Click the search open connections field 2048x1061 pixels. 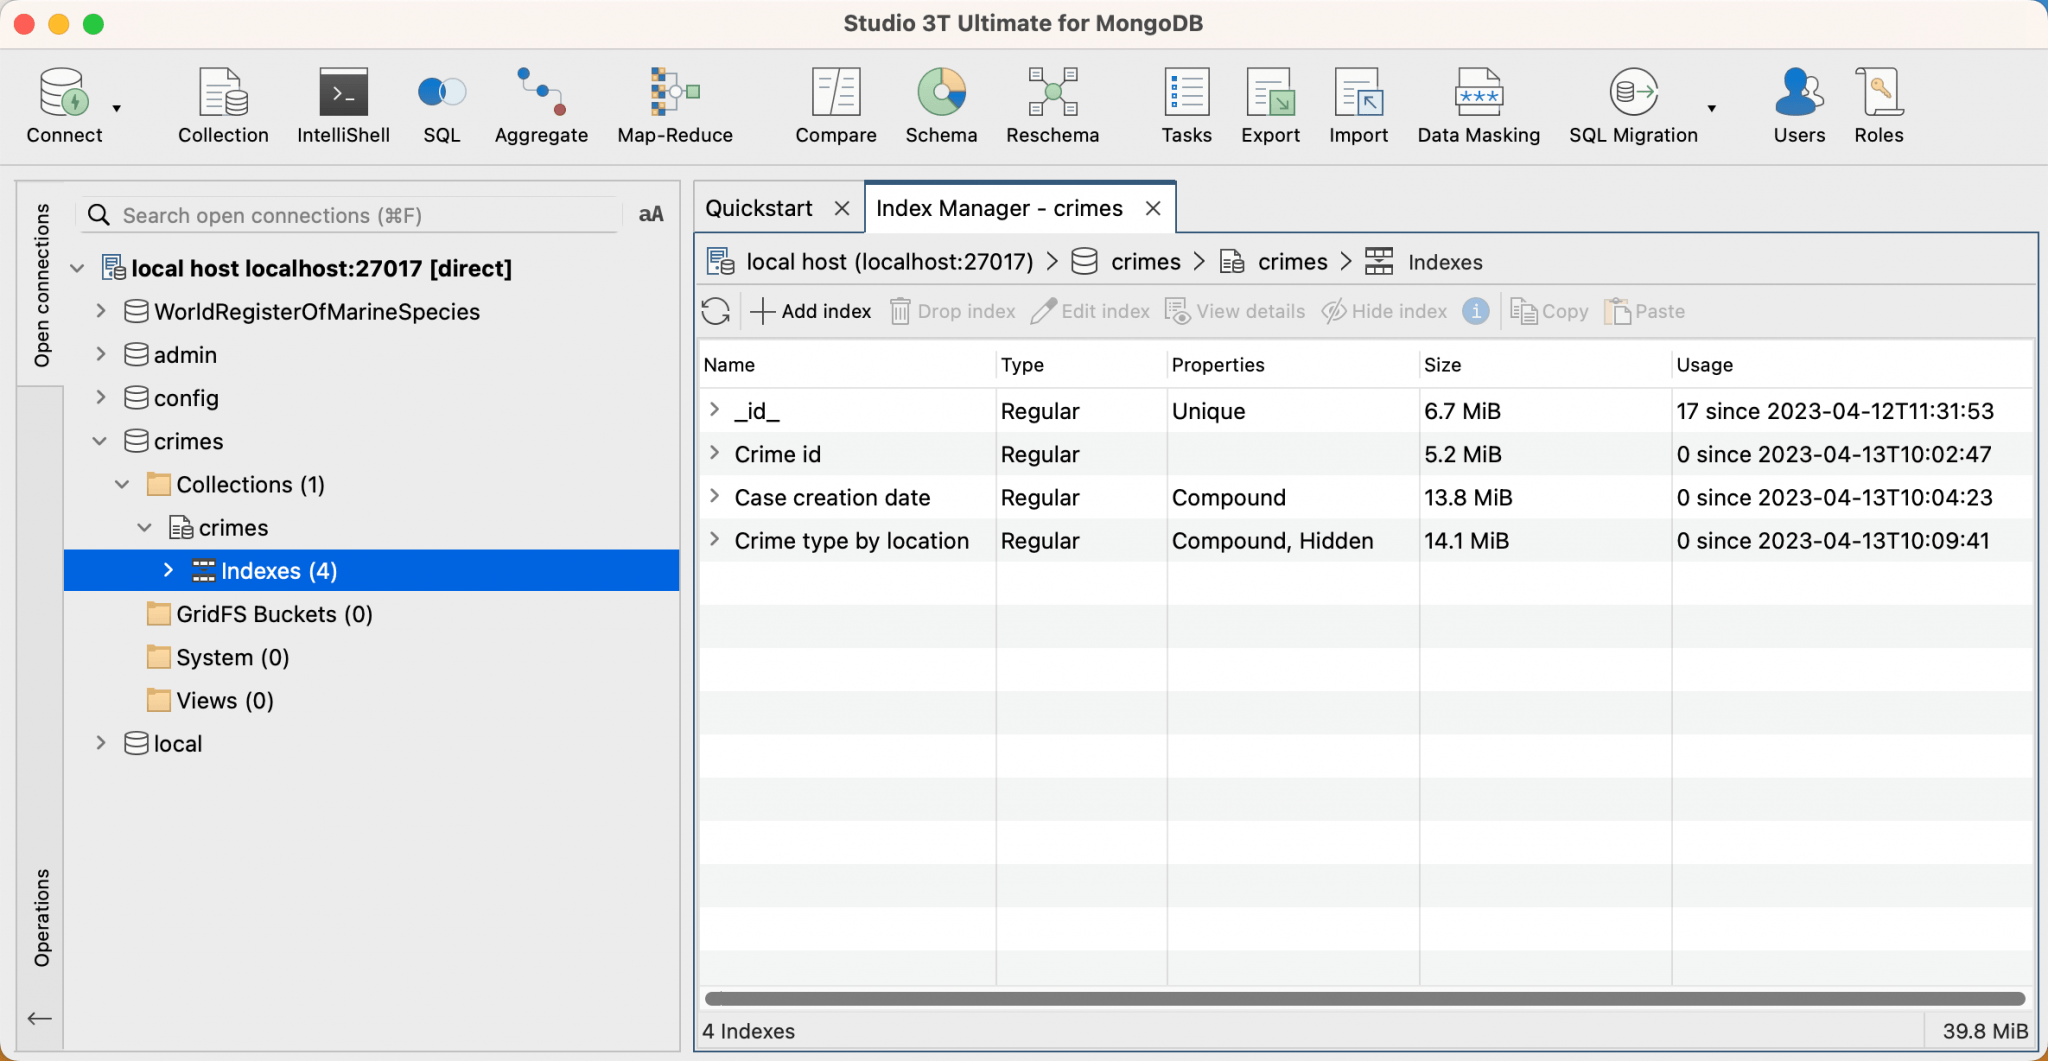360,215
